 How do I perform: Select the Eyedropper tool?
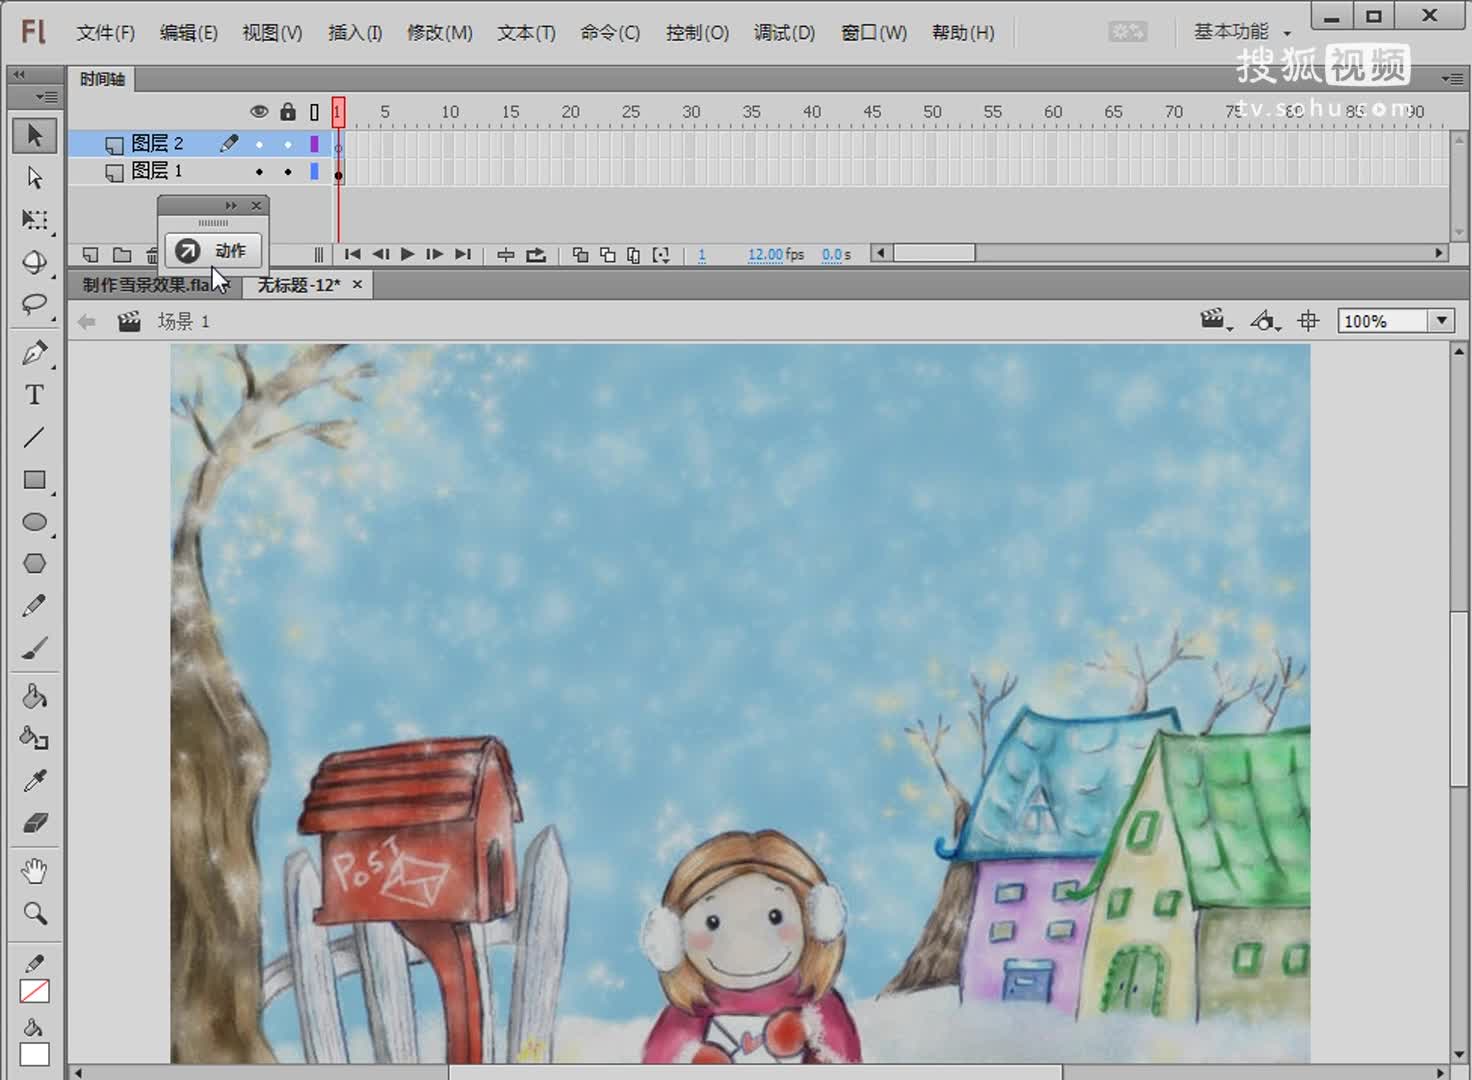[34, 780]
